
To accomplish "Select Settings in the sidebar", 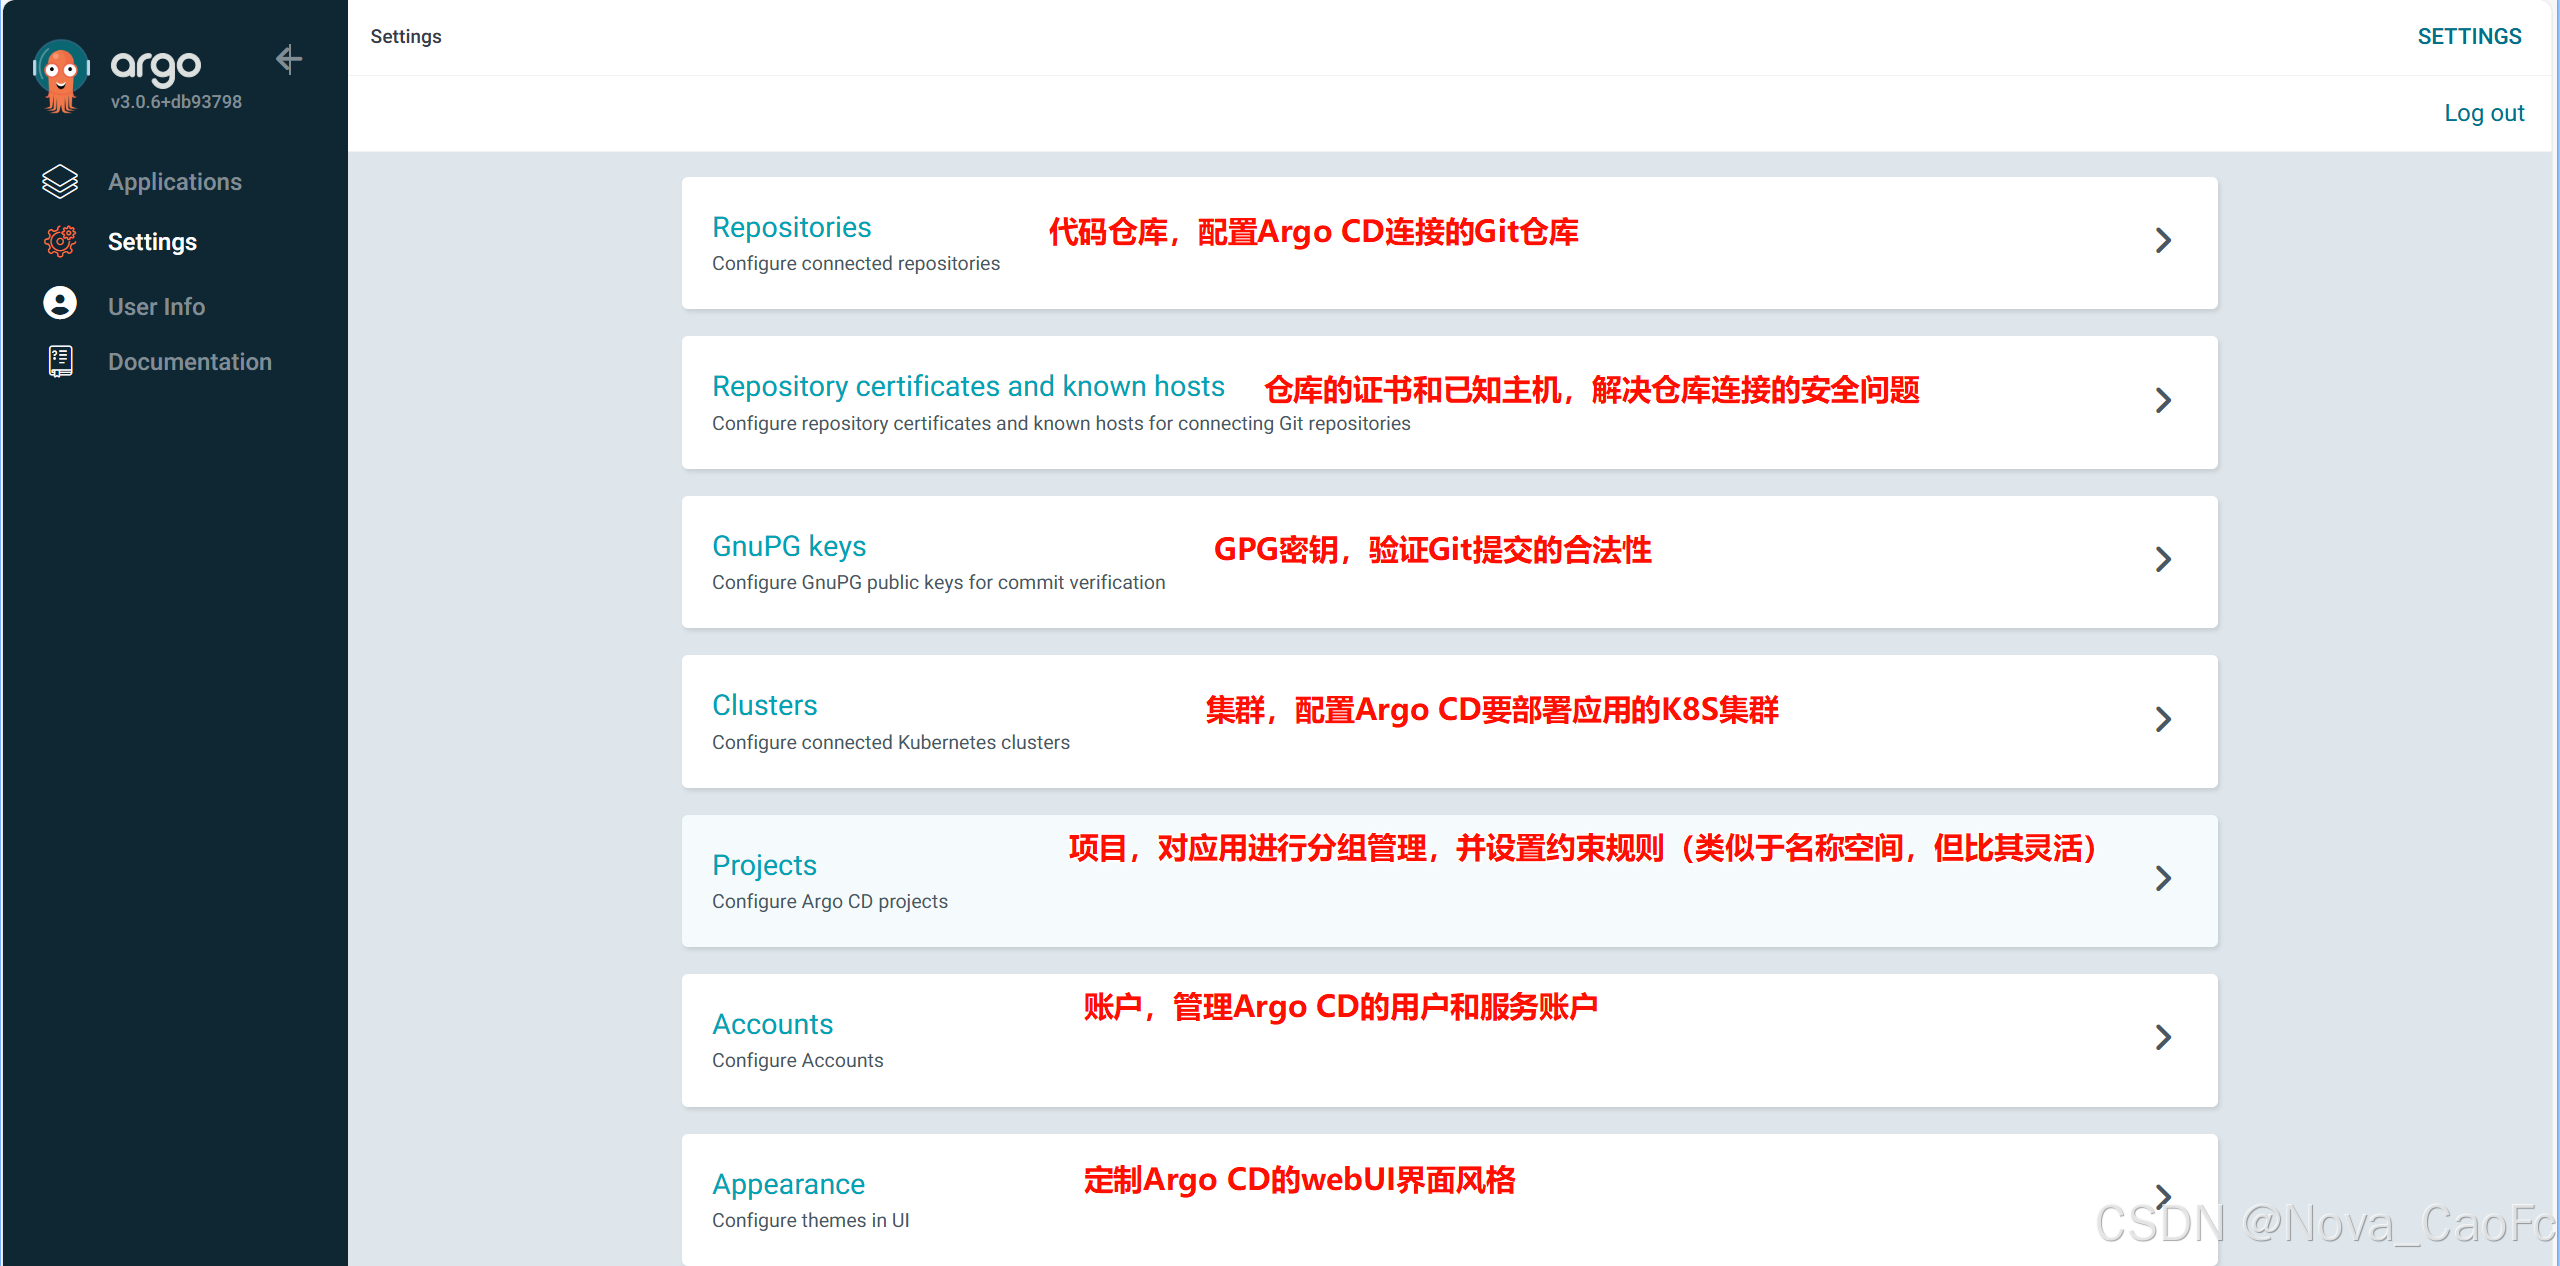I will click(x=152, y=241).
